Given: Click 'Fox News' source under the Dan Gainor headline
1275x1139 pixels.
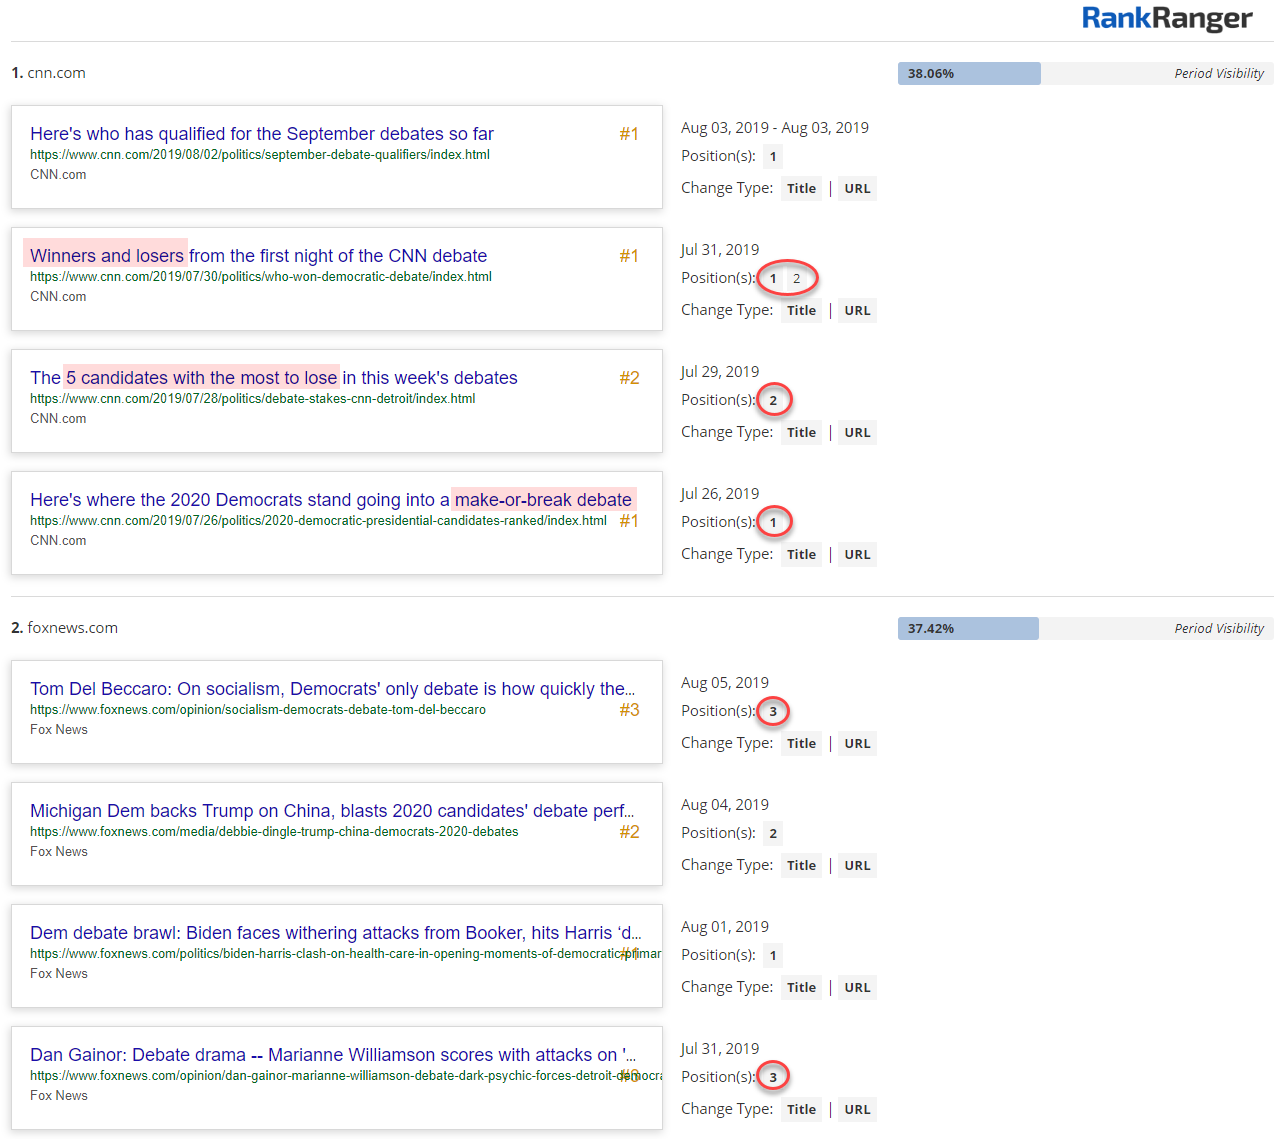Looking at the screenshot, I should (x=59, y=1096).
